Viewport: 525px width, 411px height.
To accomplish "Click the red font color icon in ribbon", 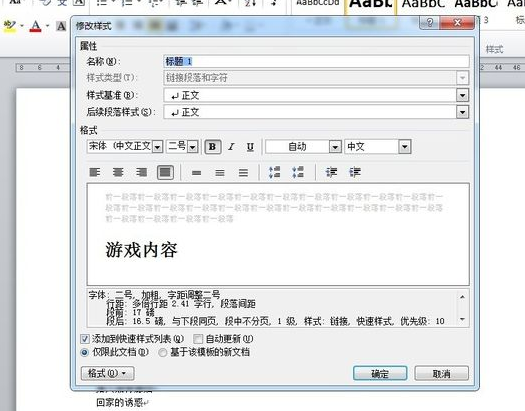I will click(35, 26).
